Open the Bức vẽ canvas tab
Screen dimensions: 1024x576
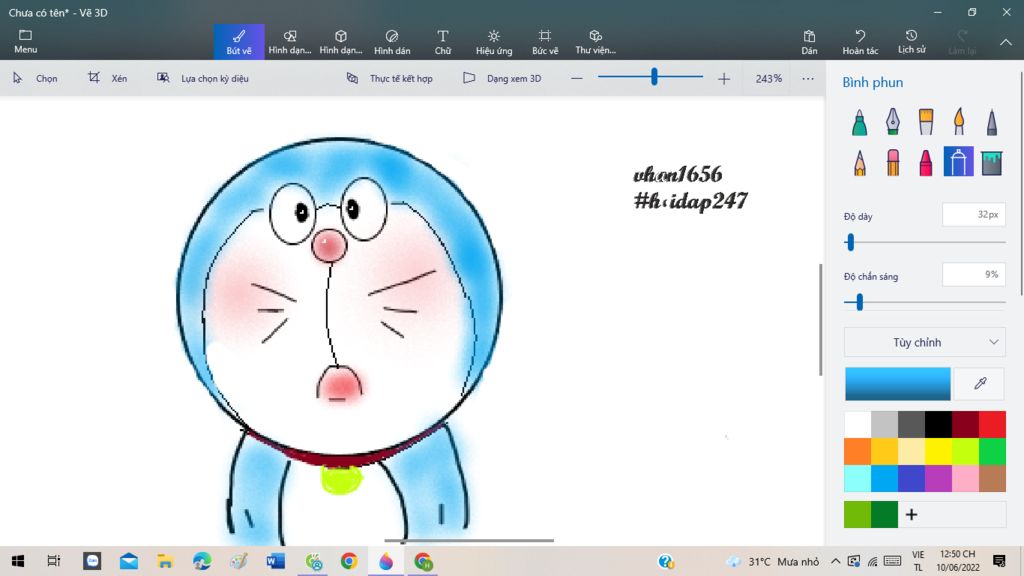click(545, 41)
